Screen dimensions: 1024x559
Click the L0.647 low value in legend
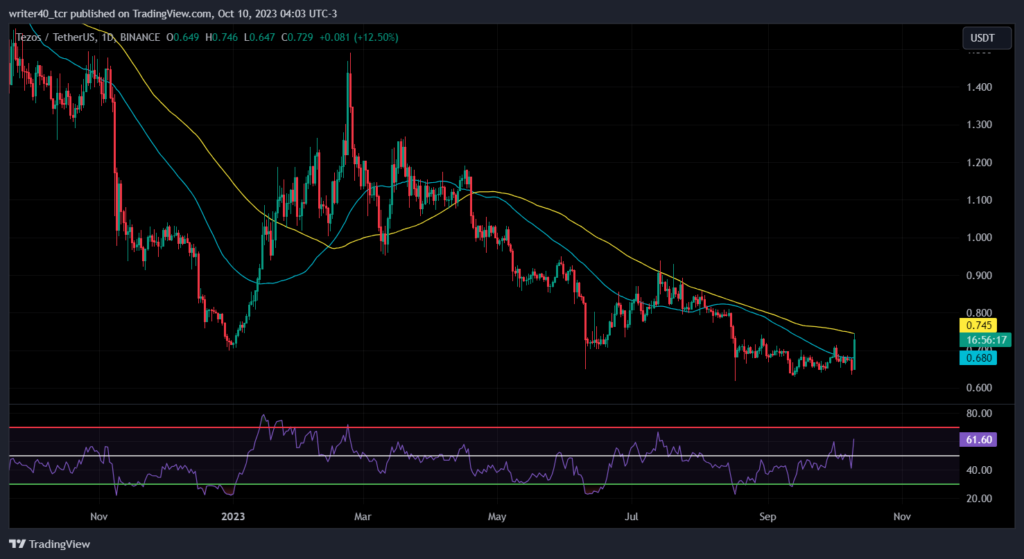point(260,38)
